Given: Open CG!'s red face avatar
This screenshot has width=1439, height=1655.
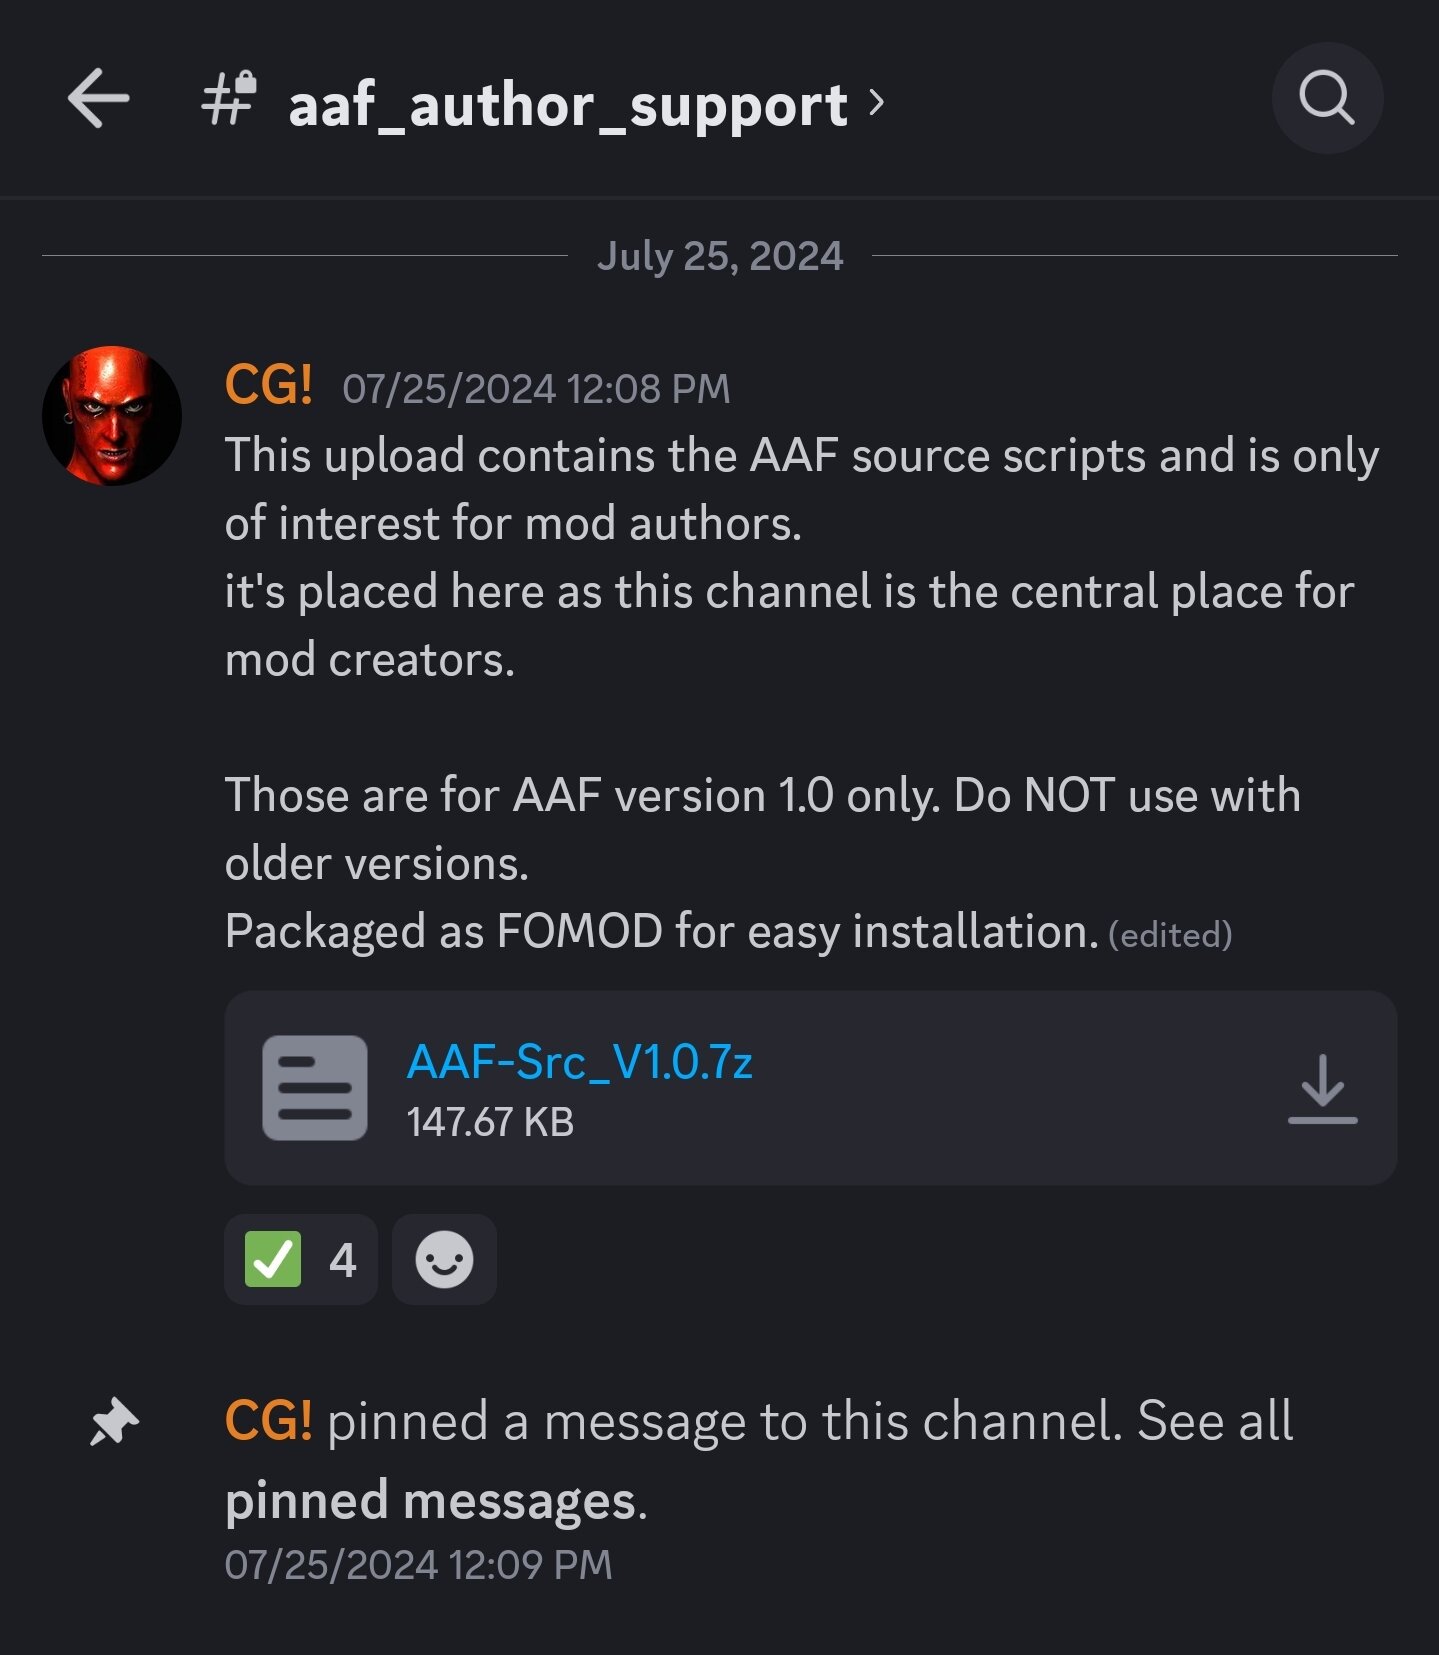Looking at the screenshot, I should tap(112, 416).
